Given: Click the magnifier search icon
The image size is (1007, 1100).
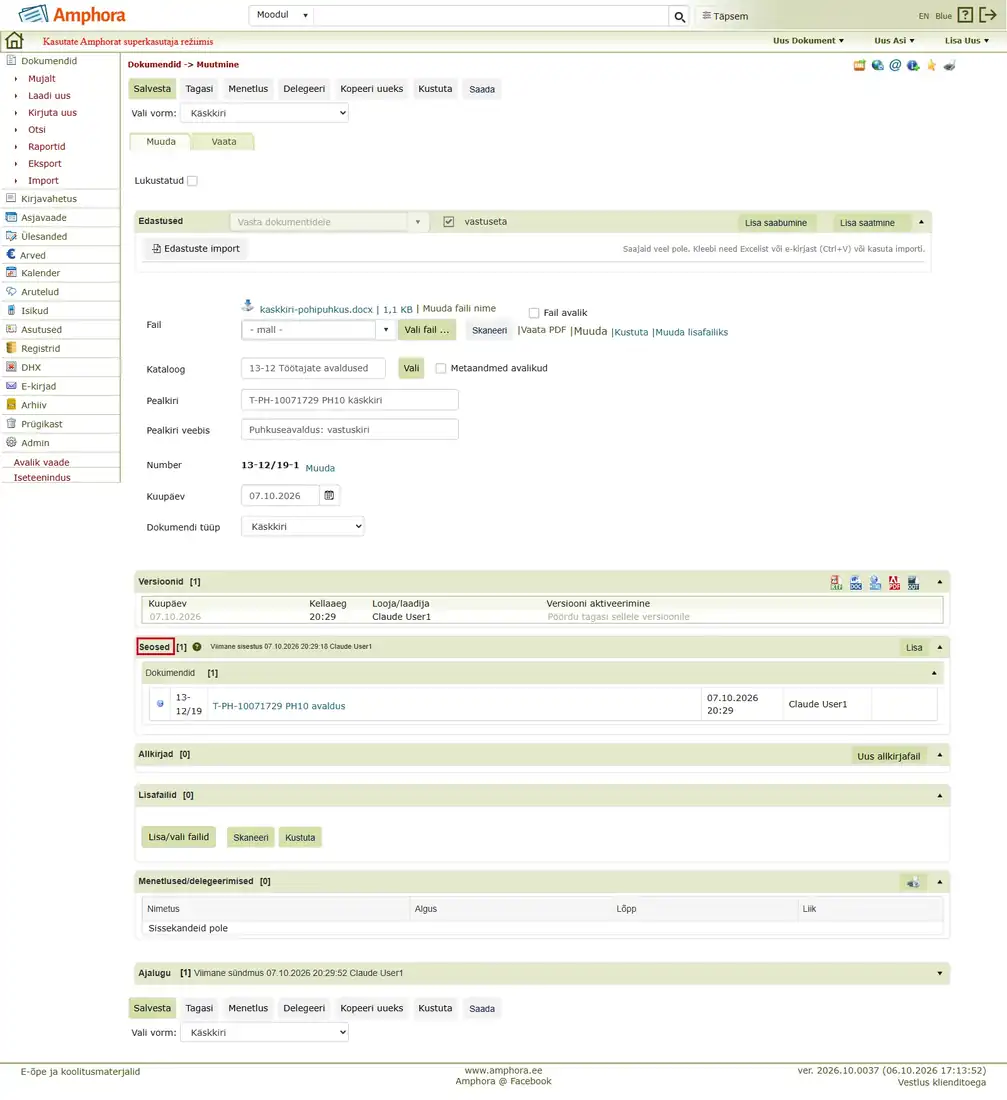Looking at the screenshot, I should click(x=679, y=16).
